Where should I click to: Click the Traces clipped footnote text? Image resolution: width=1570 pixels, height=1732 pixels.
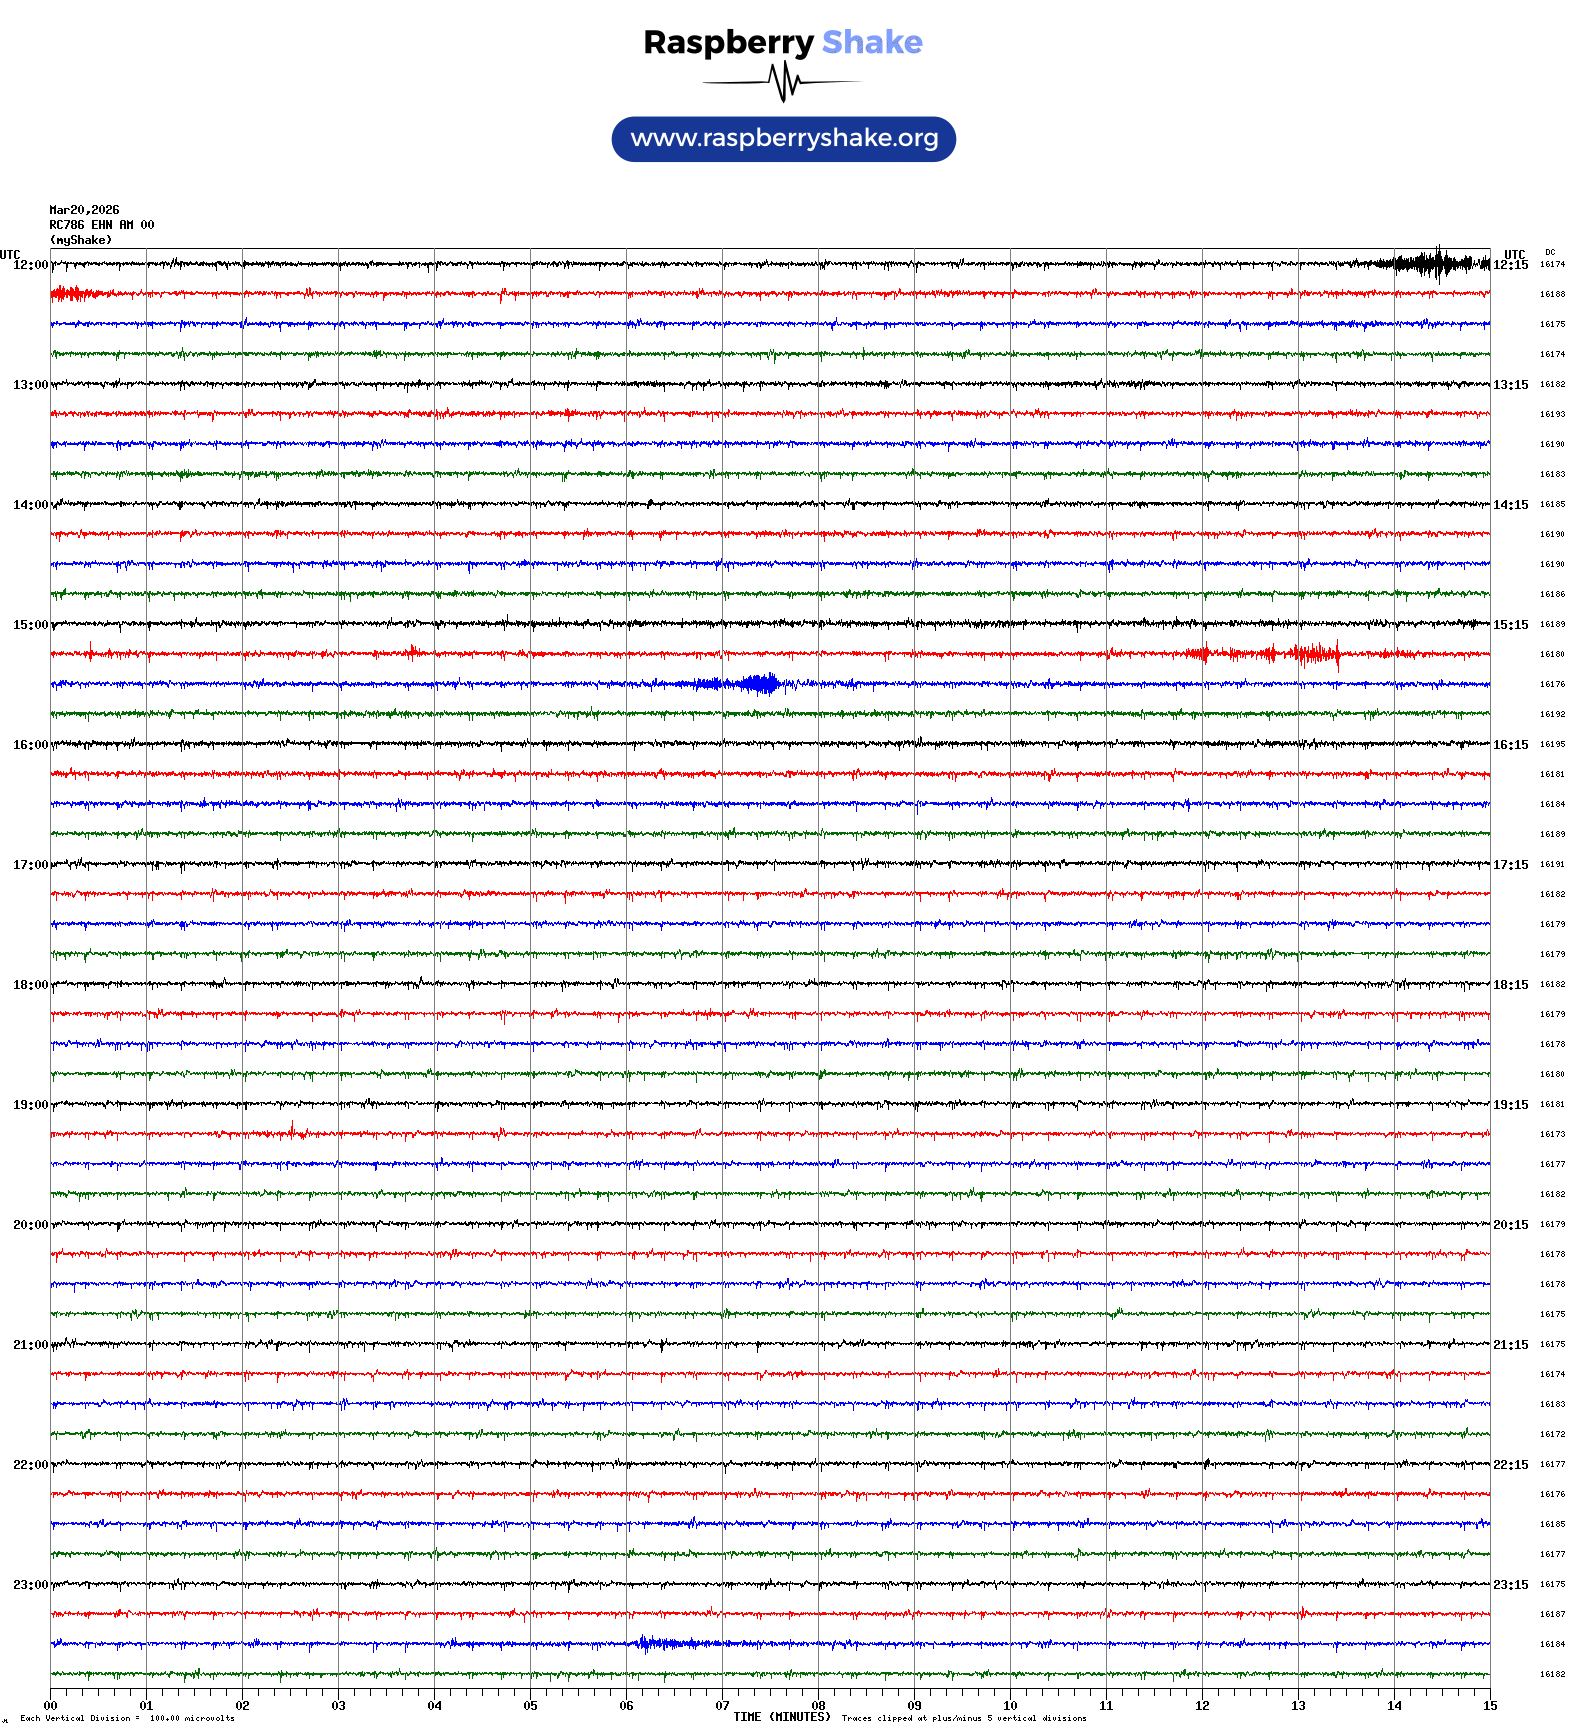963,1718
